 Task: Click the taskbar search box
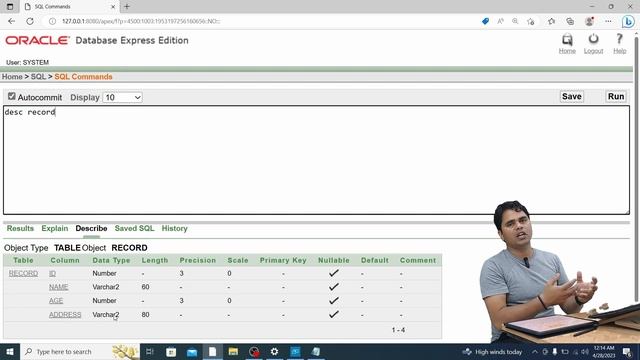click(x=80, y=351)
